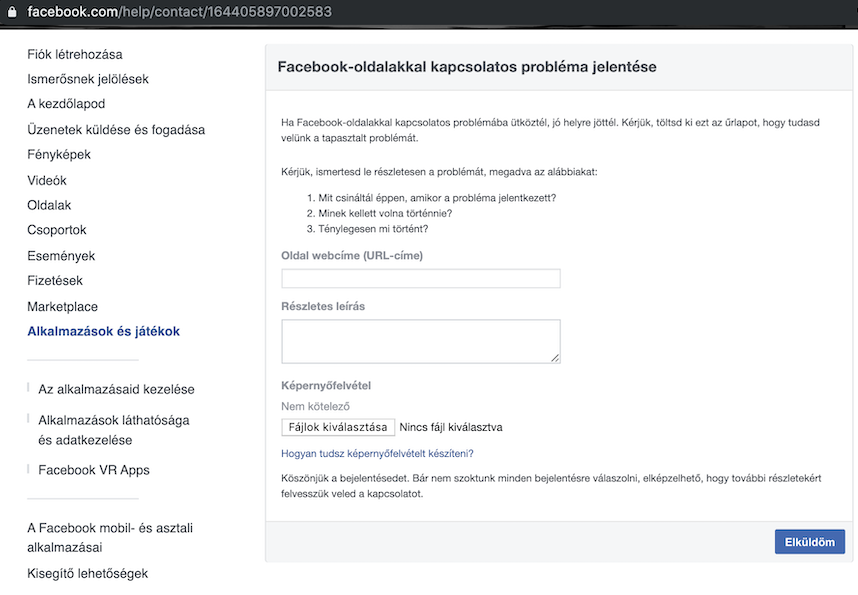Open the Marketplace help topic
858x595 pixels.
[63, 307]
